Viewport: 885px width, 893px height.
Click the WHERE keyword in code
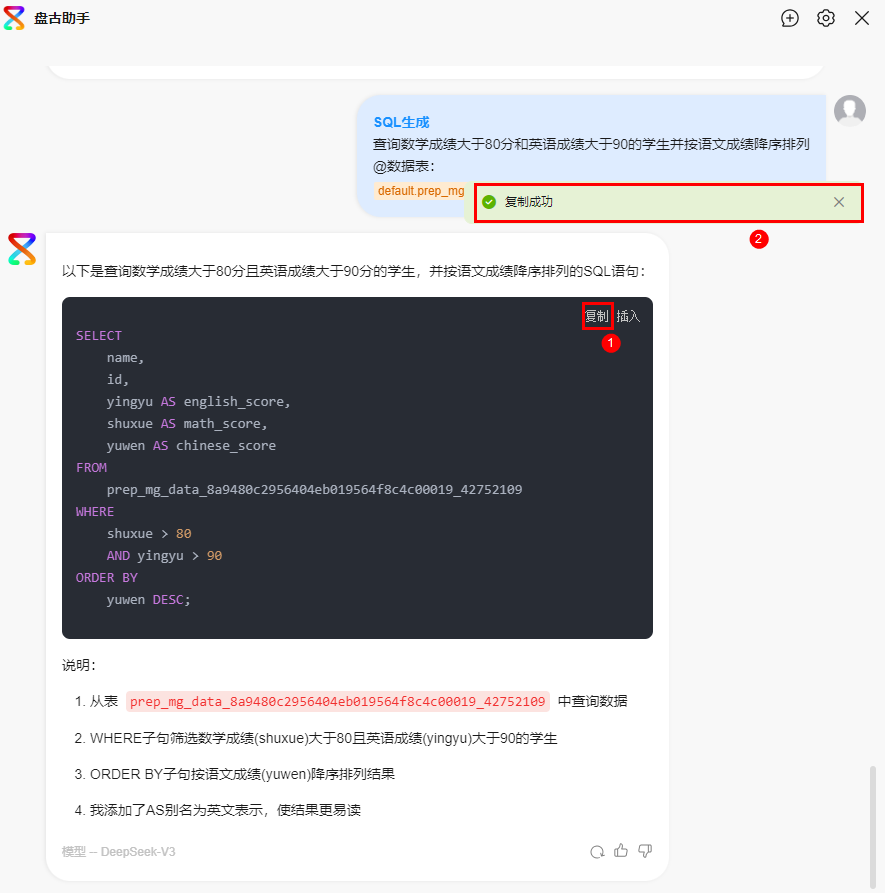(95, 512)
